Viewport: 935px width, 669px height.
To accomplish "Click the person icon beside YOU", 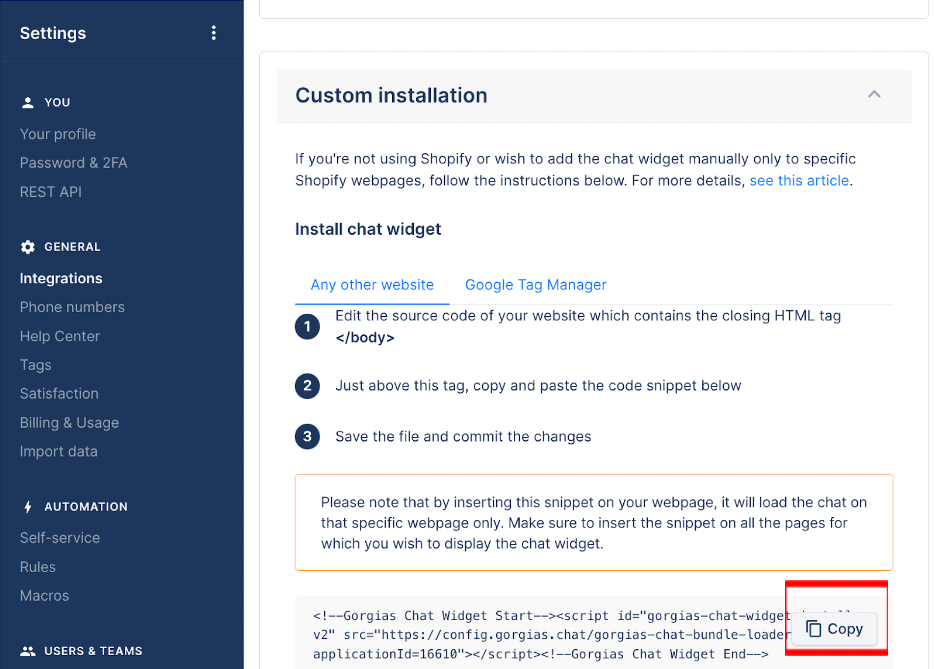I will pos(27,103).
